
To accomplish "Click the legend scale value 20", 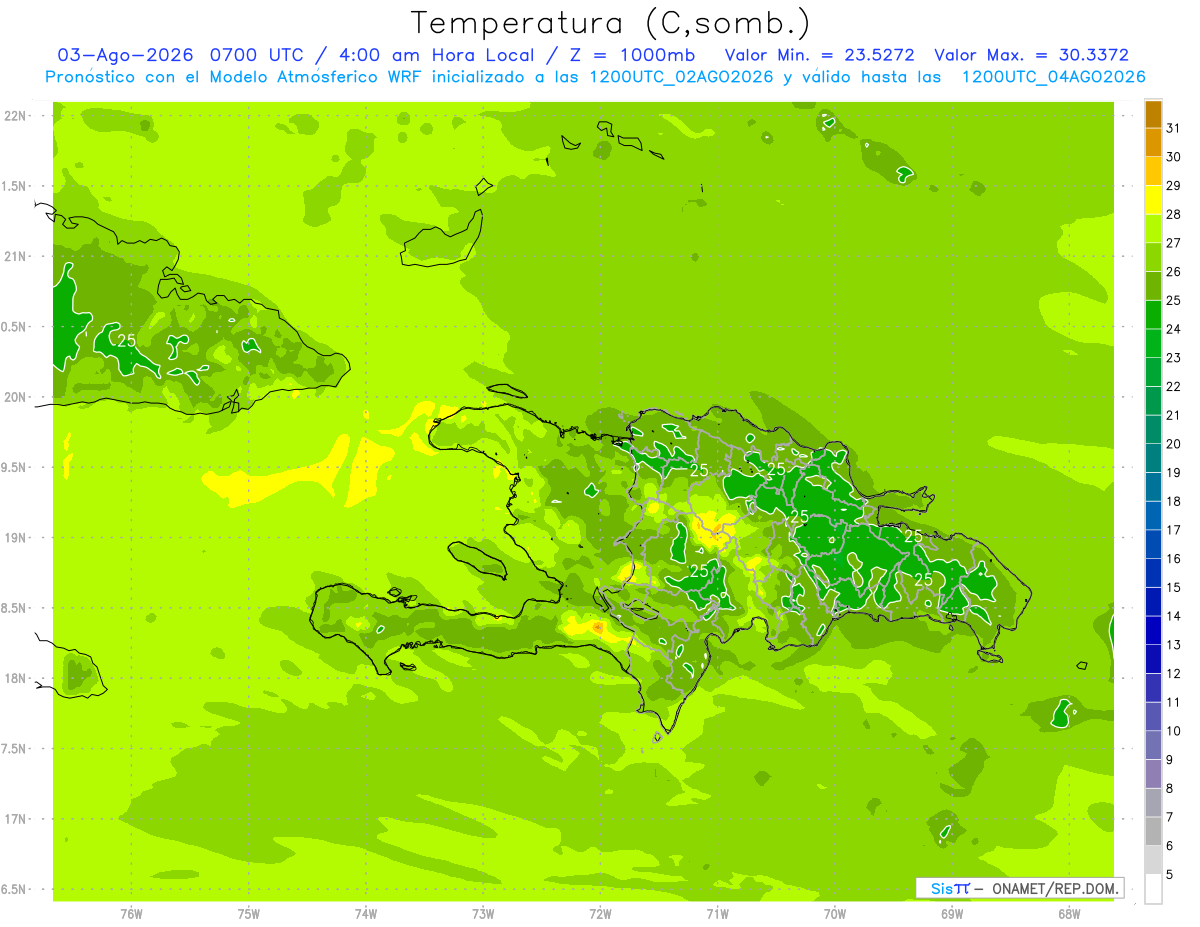I will coord(1173,444).
